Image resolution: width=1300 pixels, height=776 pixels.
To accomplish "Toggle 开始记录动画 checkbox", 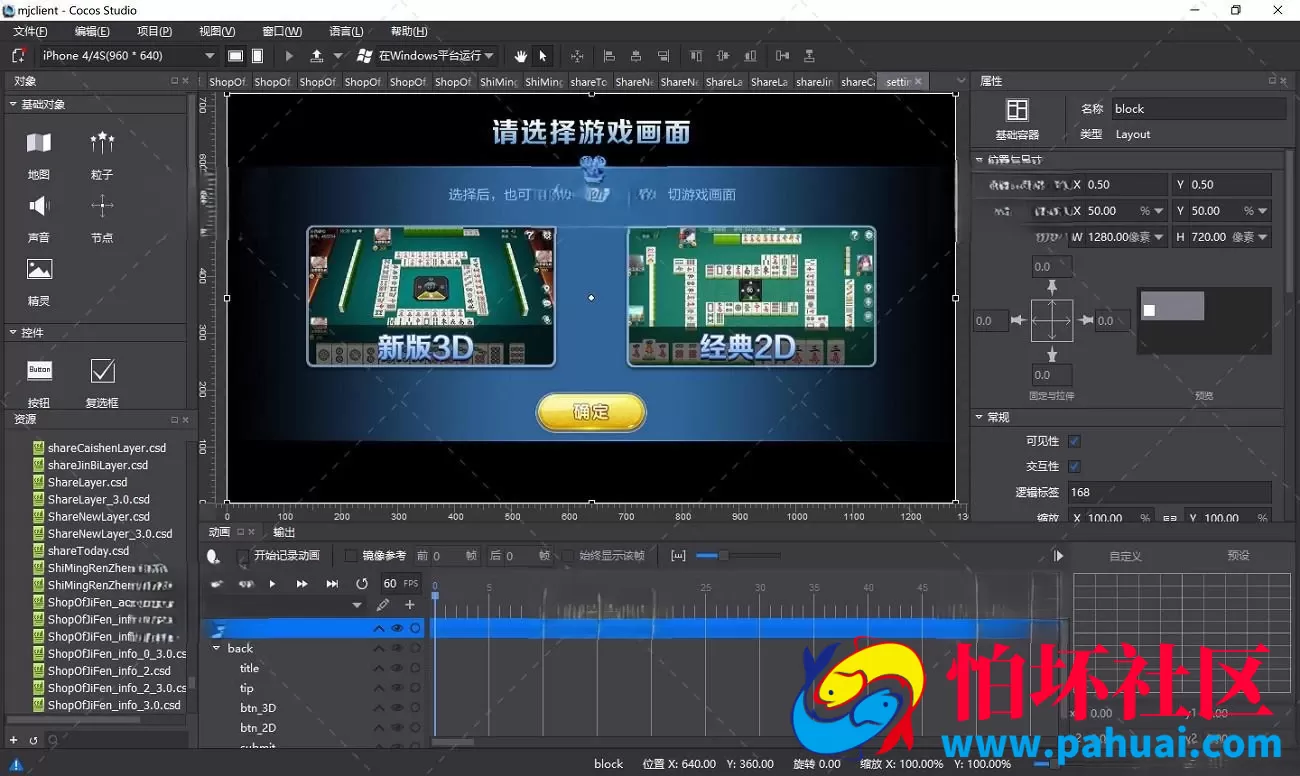I will [243, 556].
